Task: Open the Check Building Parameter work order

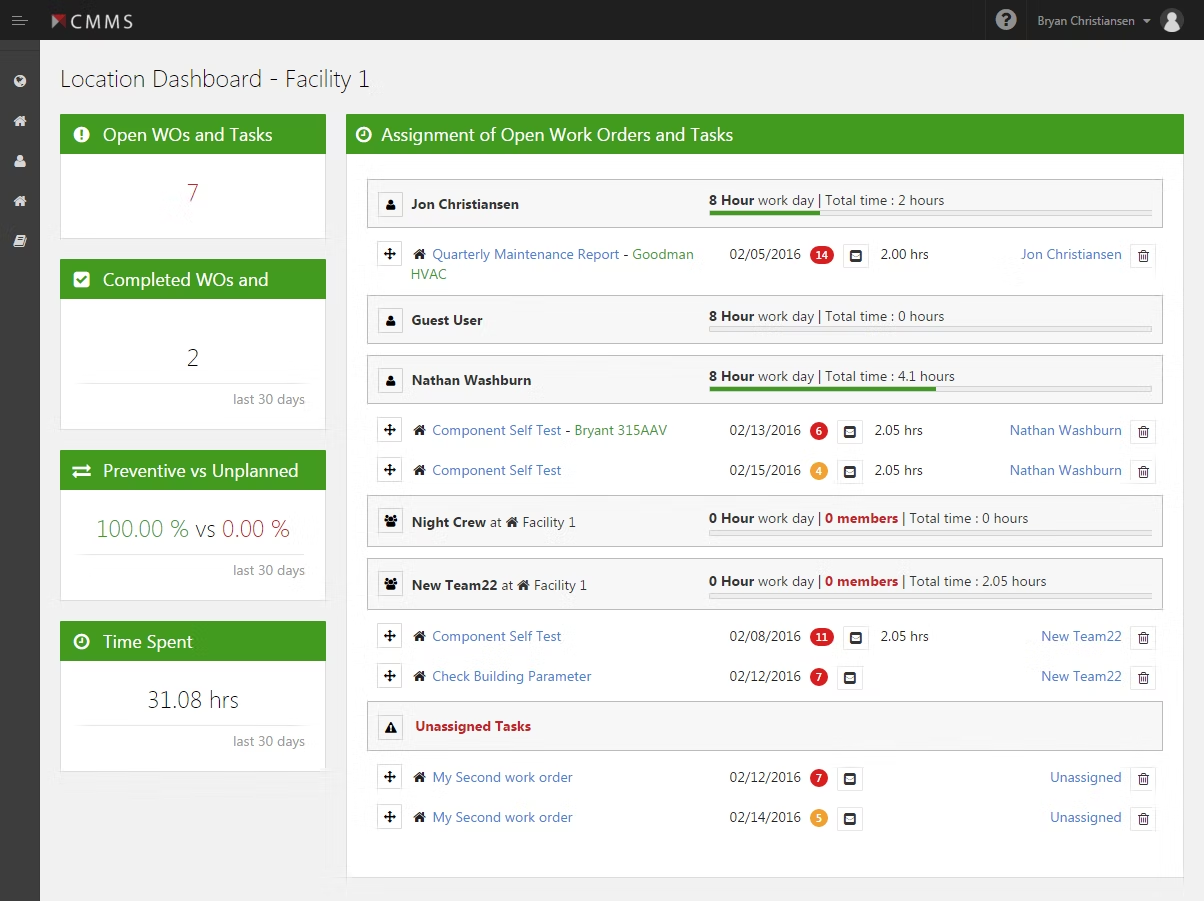Action: click(512, 676)
